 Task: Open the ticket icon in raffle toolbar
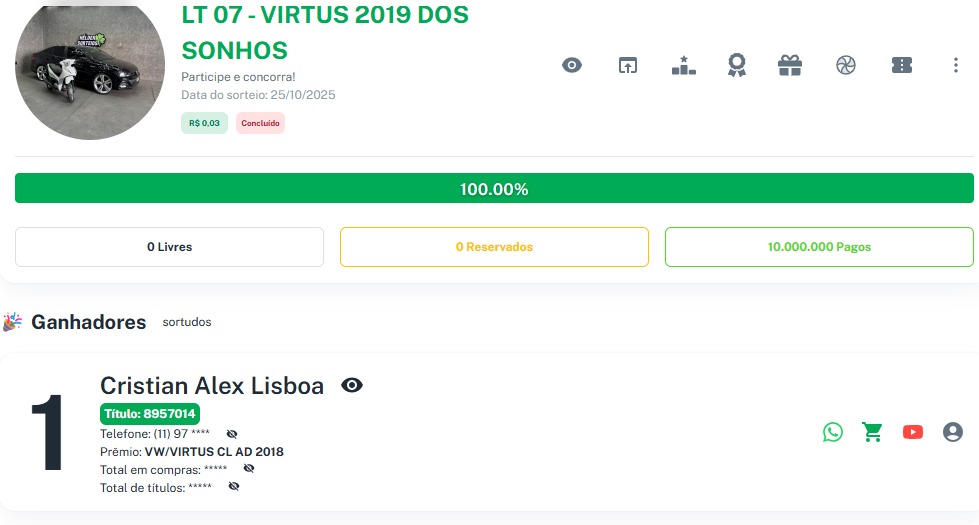click(902, 66)
